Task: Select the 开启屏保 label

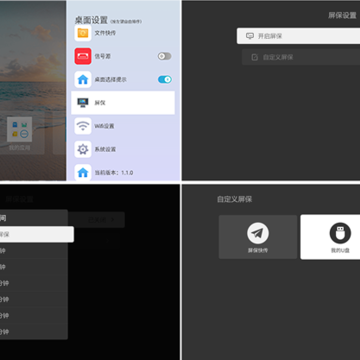Action: [x=270, y=36]
